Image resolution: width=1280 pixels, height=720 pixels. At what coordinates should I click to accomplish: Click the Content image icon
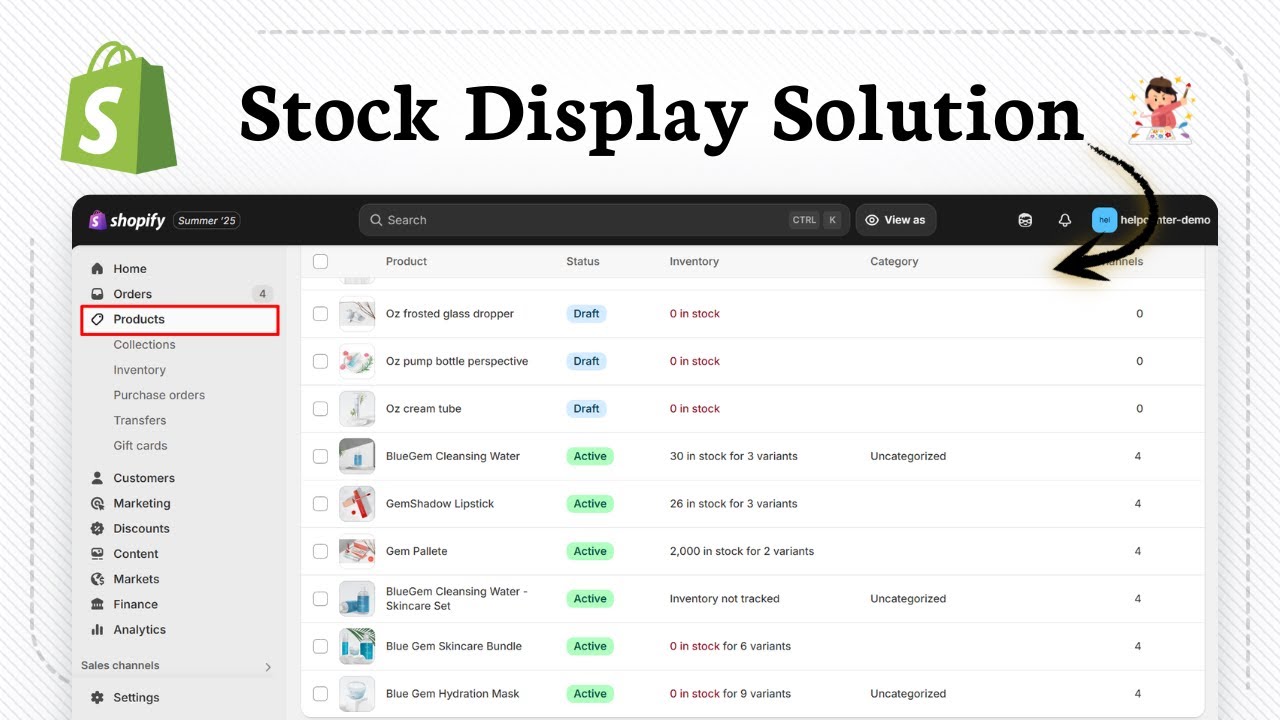[97, 554]
